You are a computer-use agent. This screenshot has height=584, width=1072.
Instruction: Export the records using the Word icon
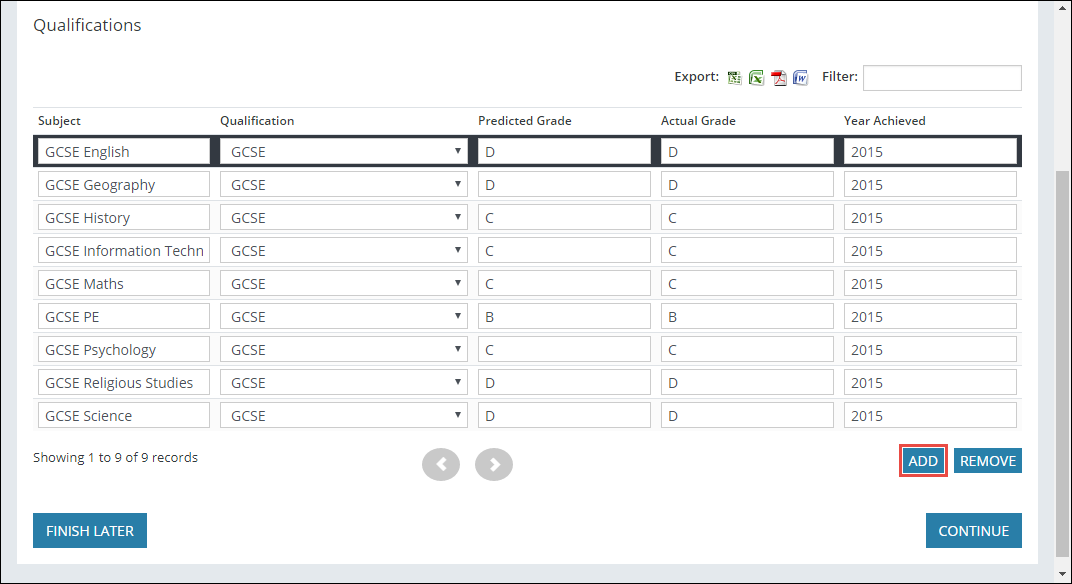click(801, 77)
